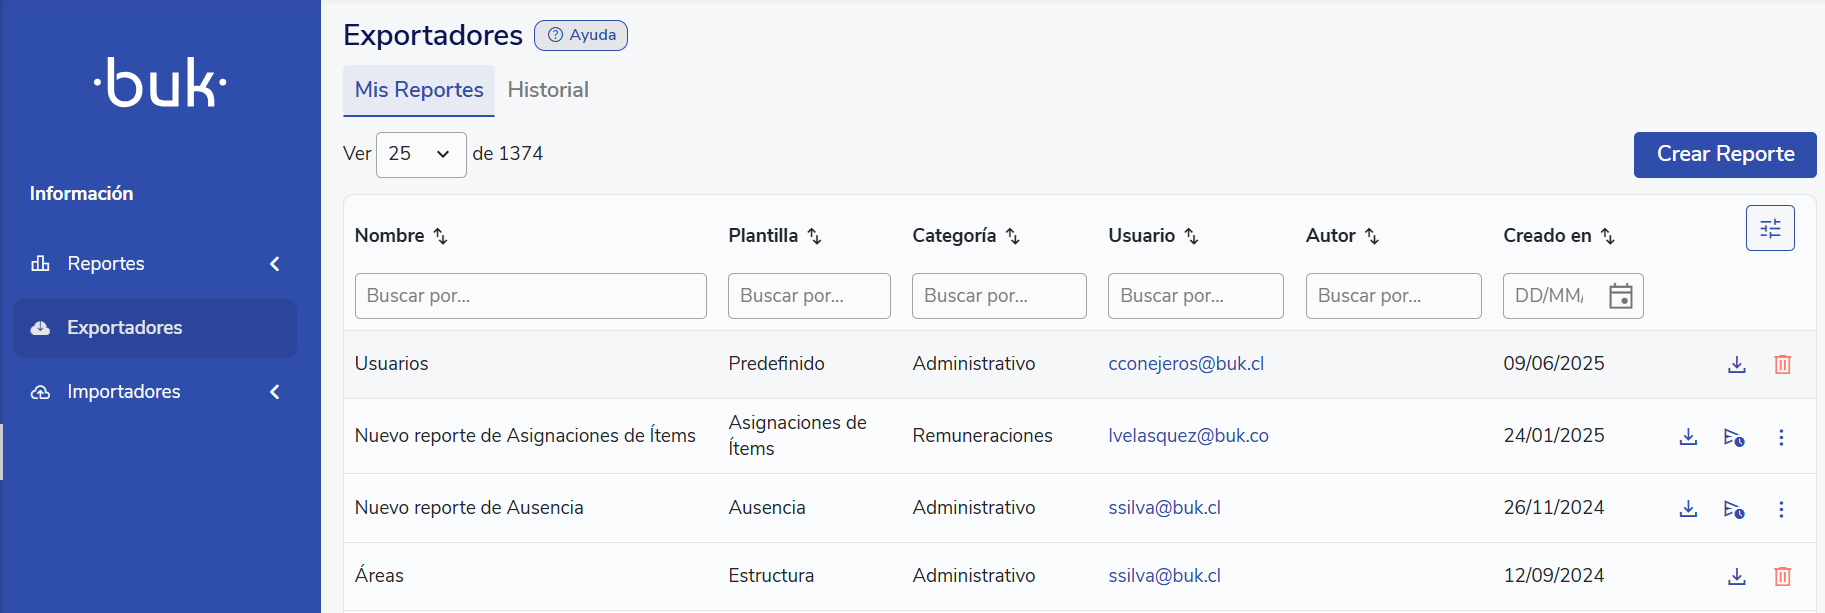1825x613 pixels.
Task: Open the cconejeros@buk.cl user link
Action: click(1186, 364)
